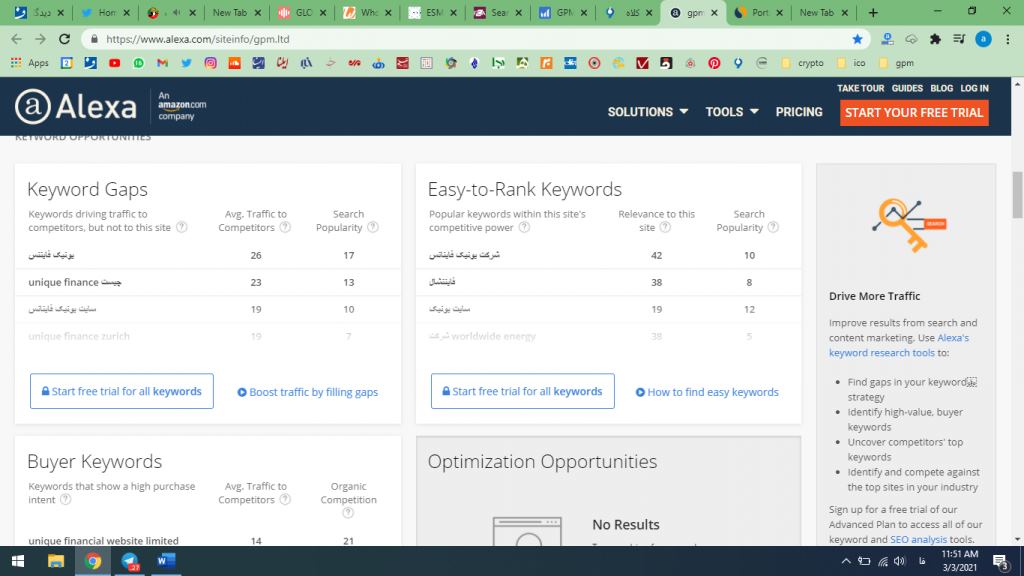1024x576 pixels.
Task: Bookmark this page with the star icon
Action: (x=857, y=39)
